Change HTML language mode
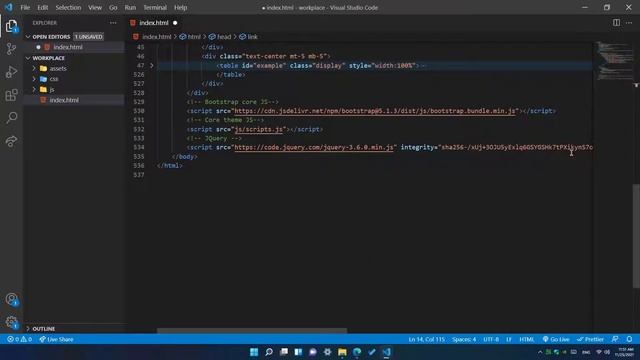Viewport: 640px width, 360px height. [527, 339]
